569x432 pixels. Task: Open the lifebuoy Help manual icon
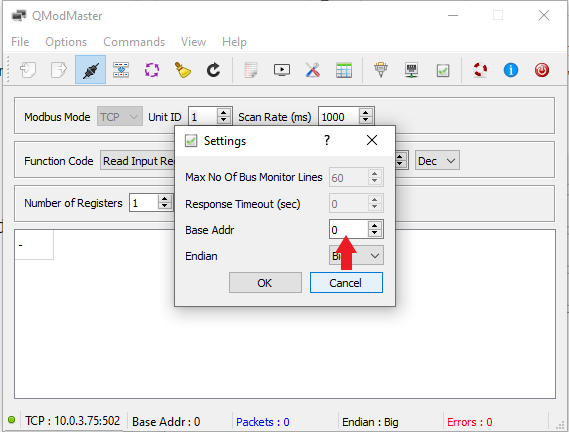[x=480, y=70]
